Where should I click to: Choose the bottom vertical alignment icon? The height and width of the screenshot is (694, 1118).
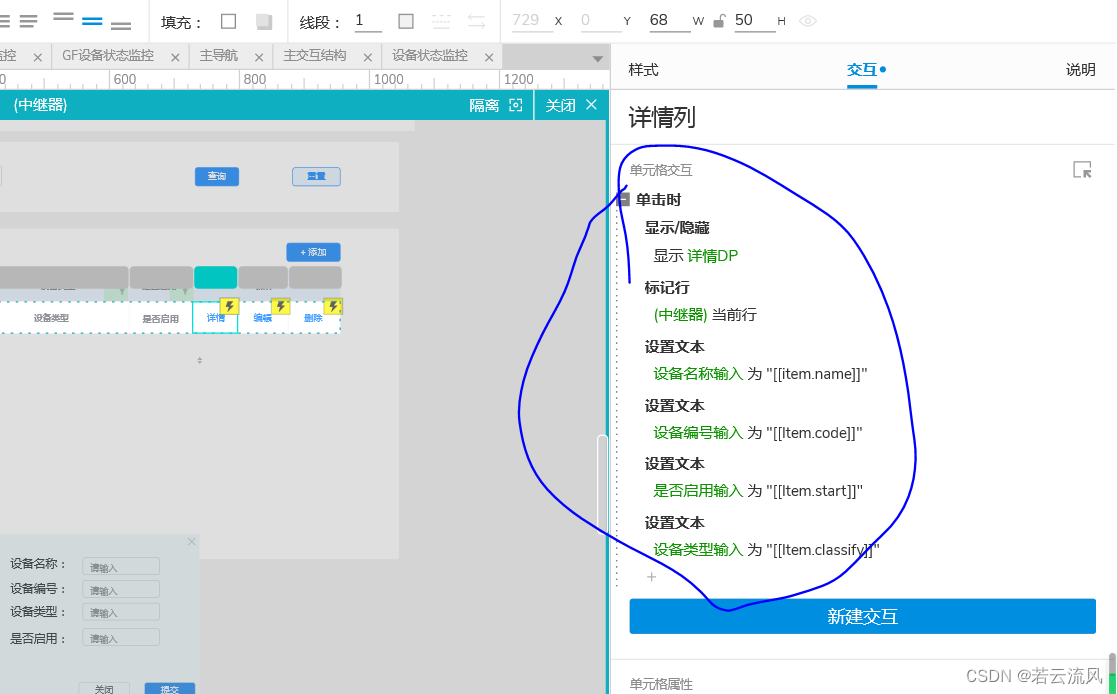pyautogui.click(x=121, y=26)
